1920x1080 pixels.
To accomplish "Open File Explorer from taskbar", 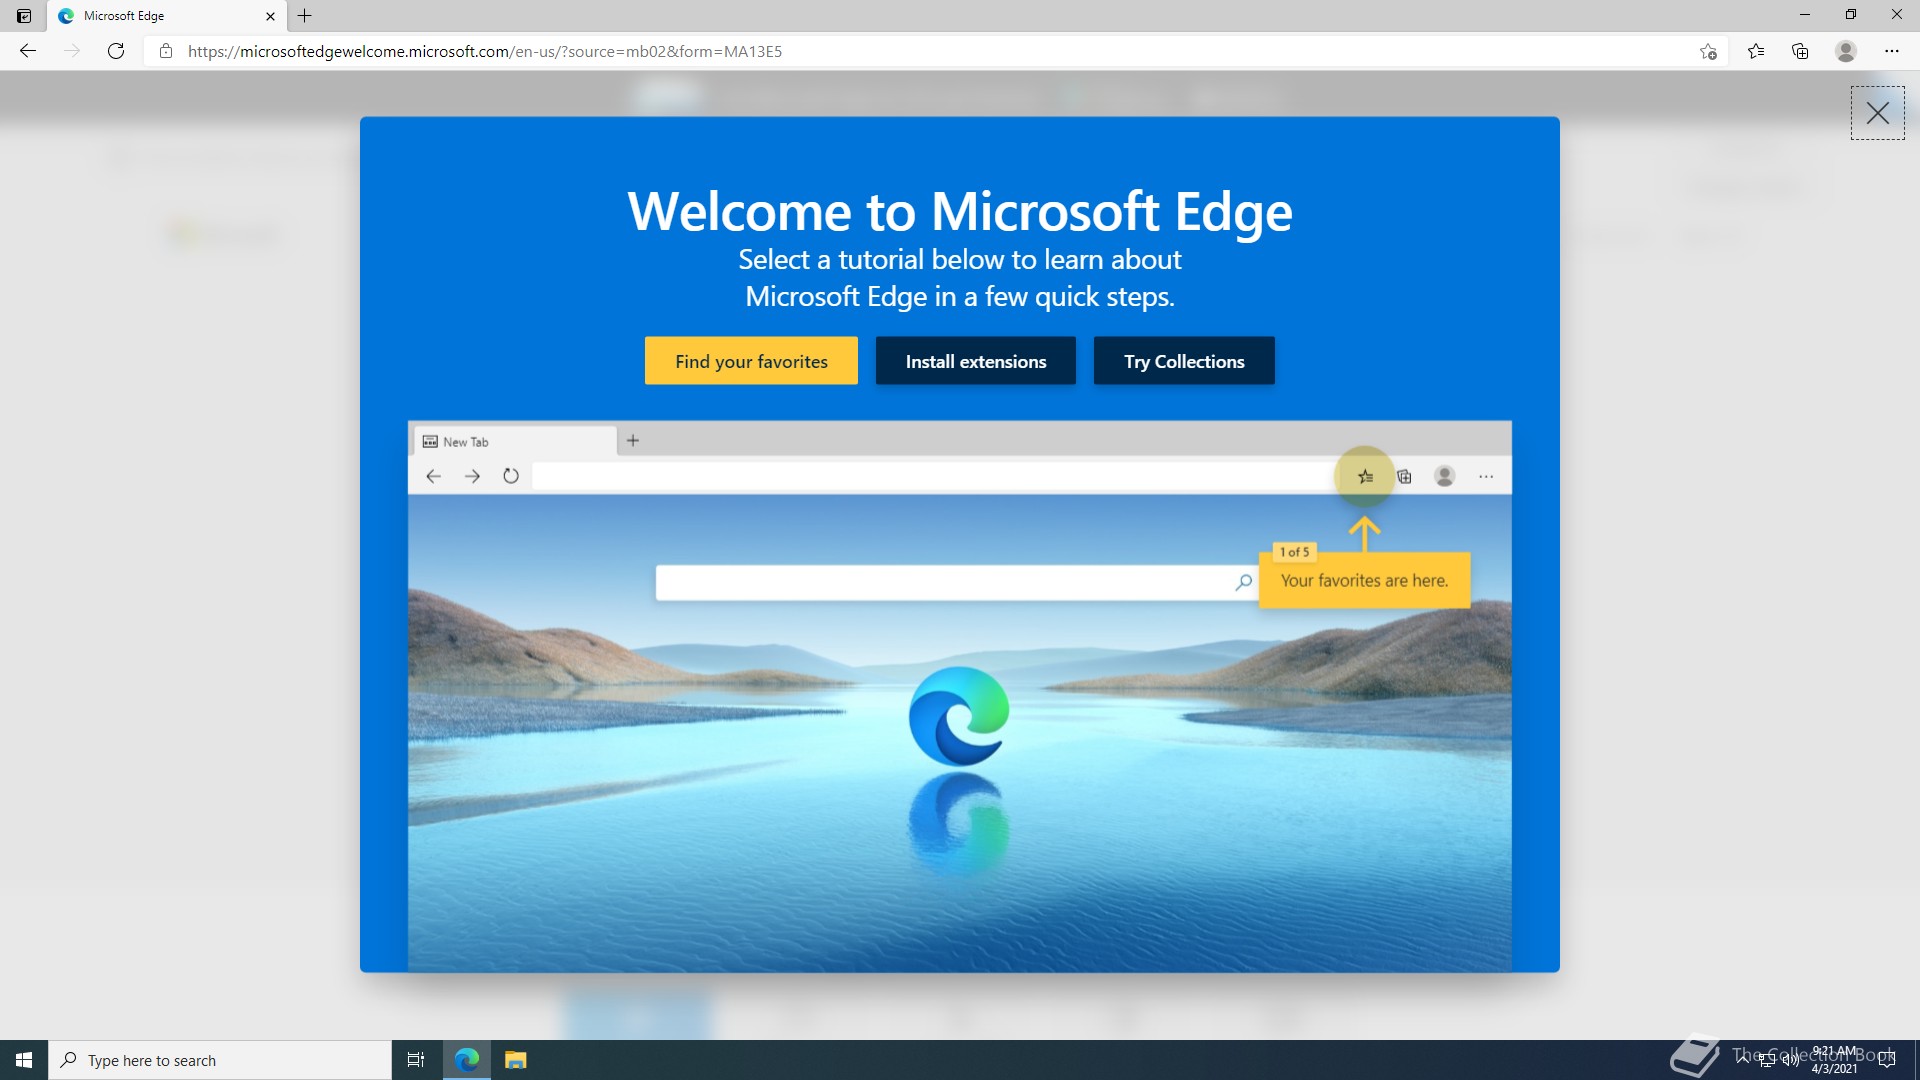I will [x=515, y=1060].
